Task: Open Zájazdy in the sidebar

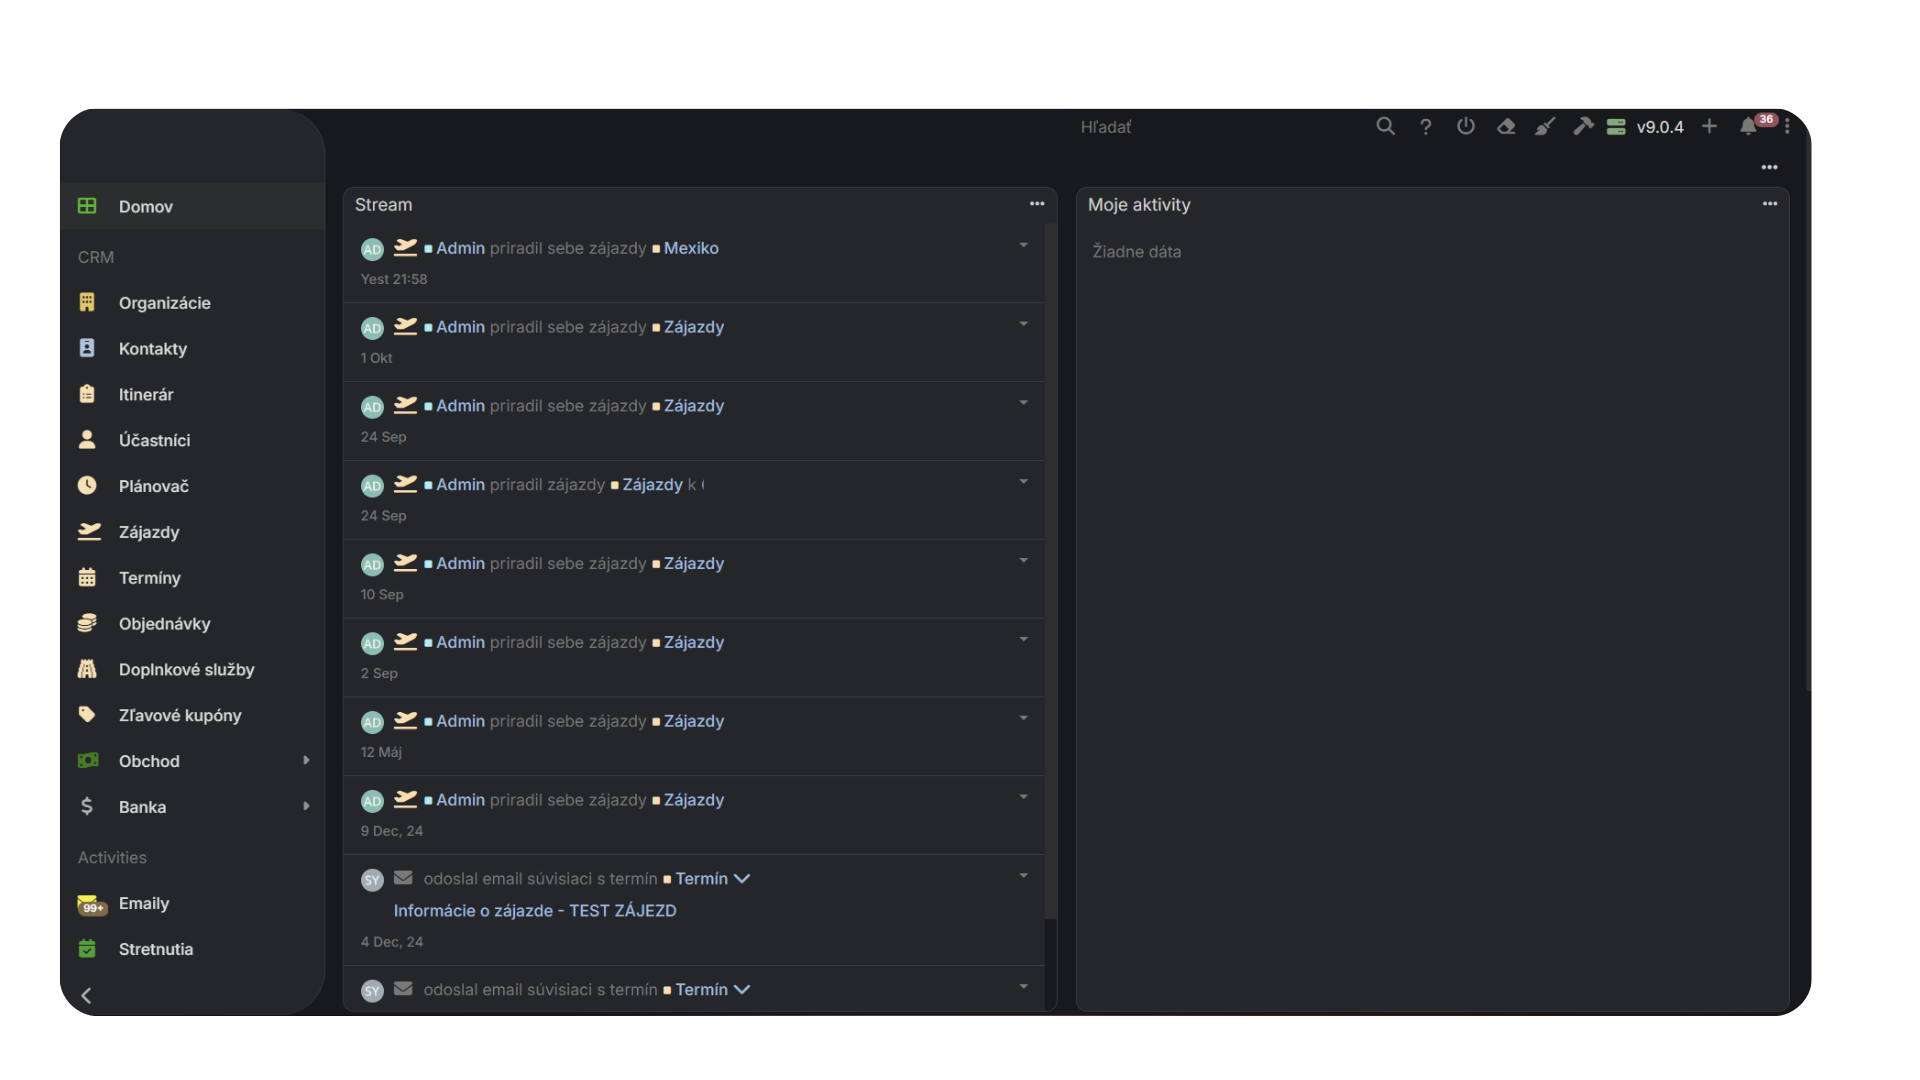Action: pos(149,532)
